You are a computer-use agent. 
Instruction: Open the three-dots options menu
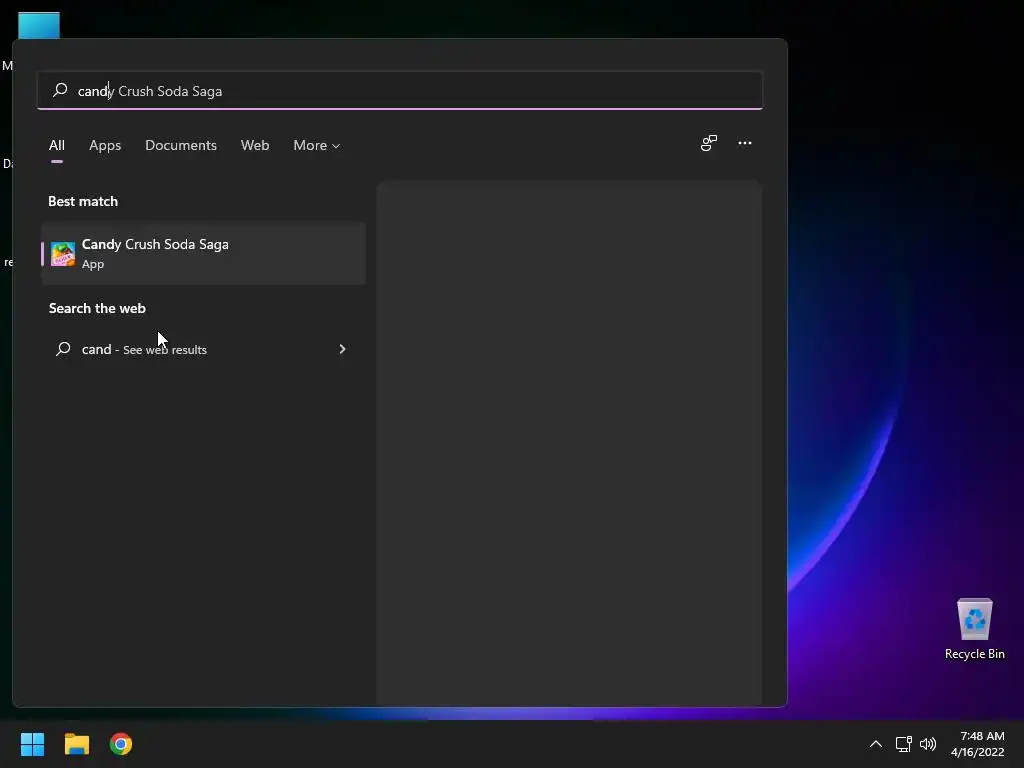(744, 143)
